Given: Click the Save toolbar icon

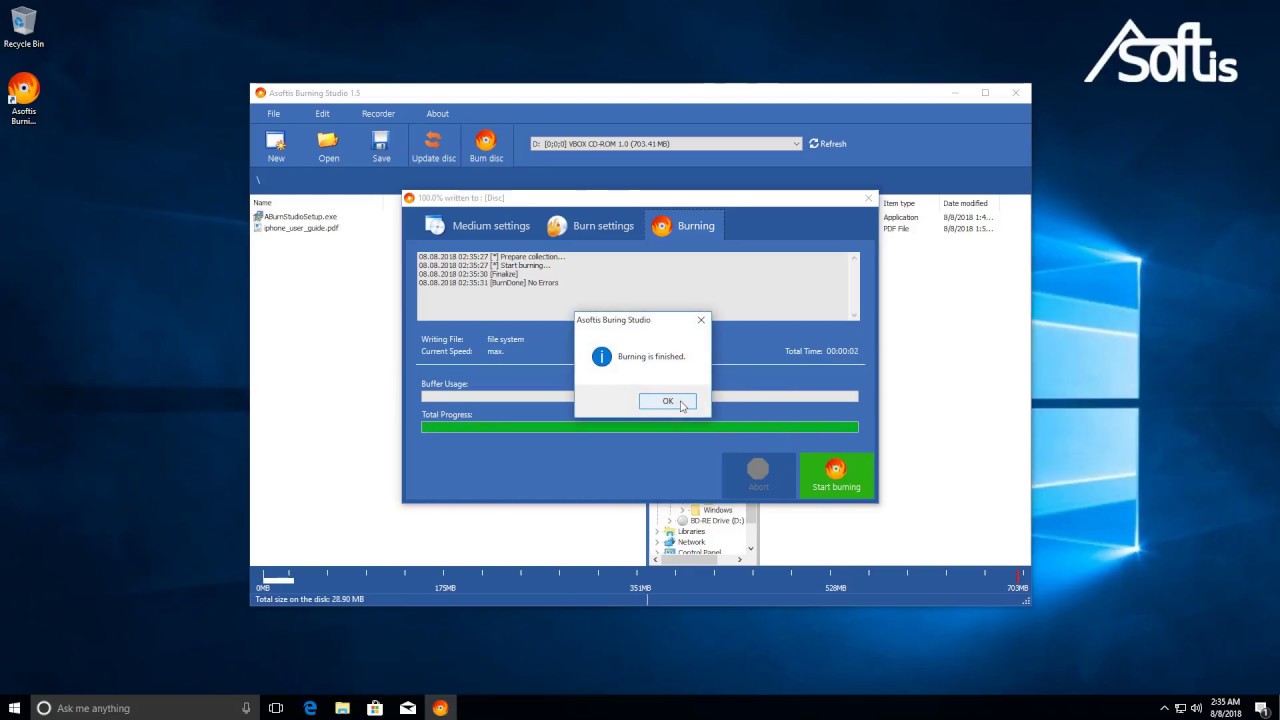Looking at the screenshot, I should 381,146.
